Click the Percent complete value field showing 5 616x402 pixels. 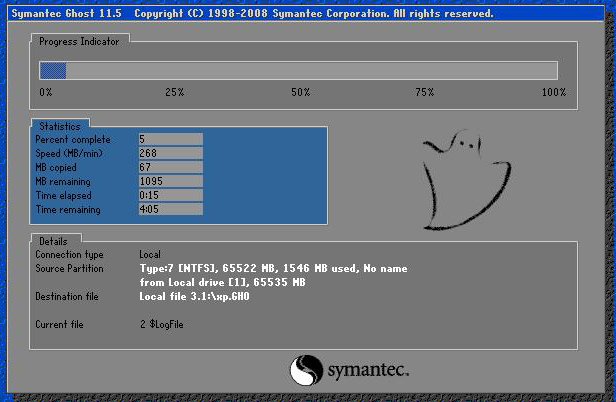click(x=170, y=139)
